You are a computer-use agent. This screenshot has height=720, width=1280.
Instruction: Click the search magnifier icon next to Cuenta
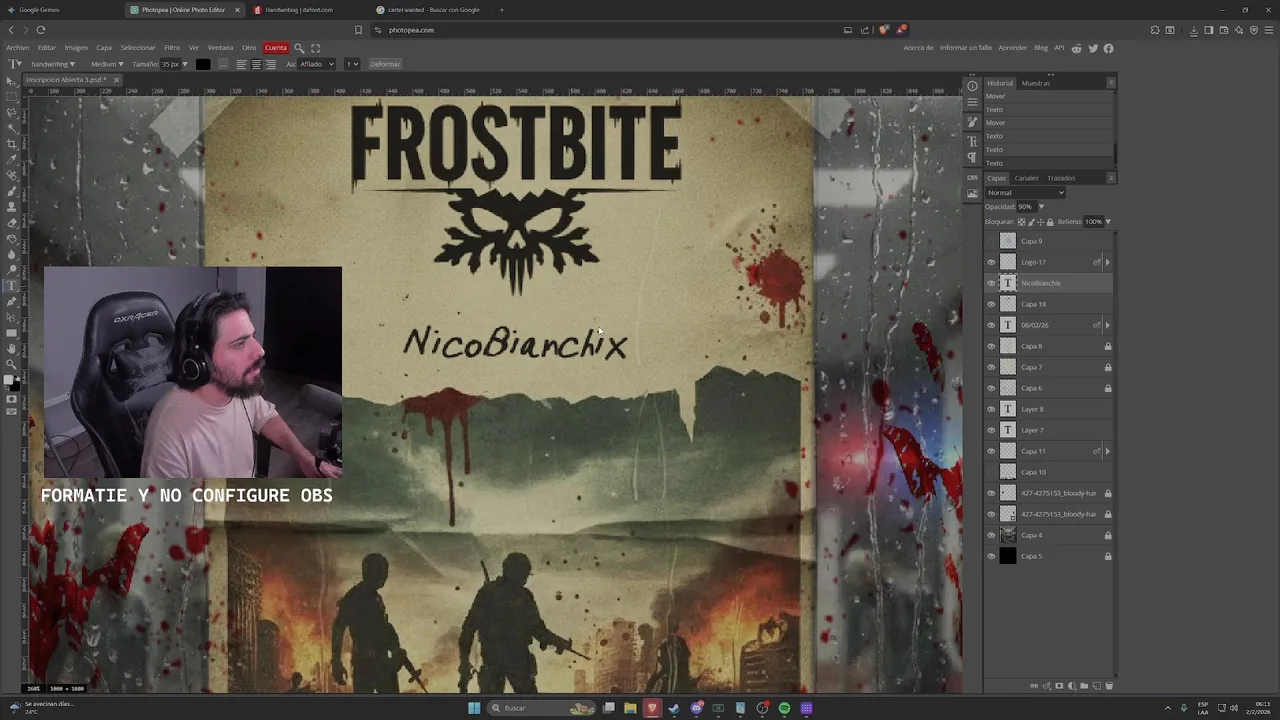pos(299,48)
